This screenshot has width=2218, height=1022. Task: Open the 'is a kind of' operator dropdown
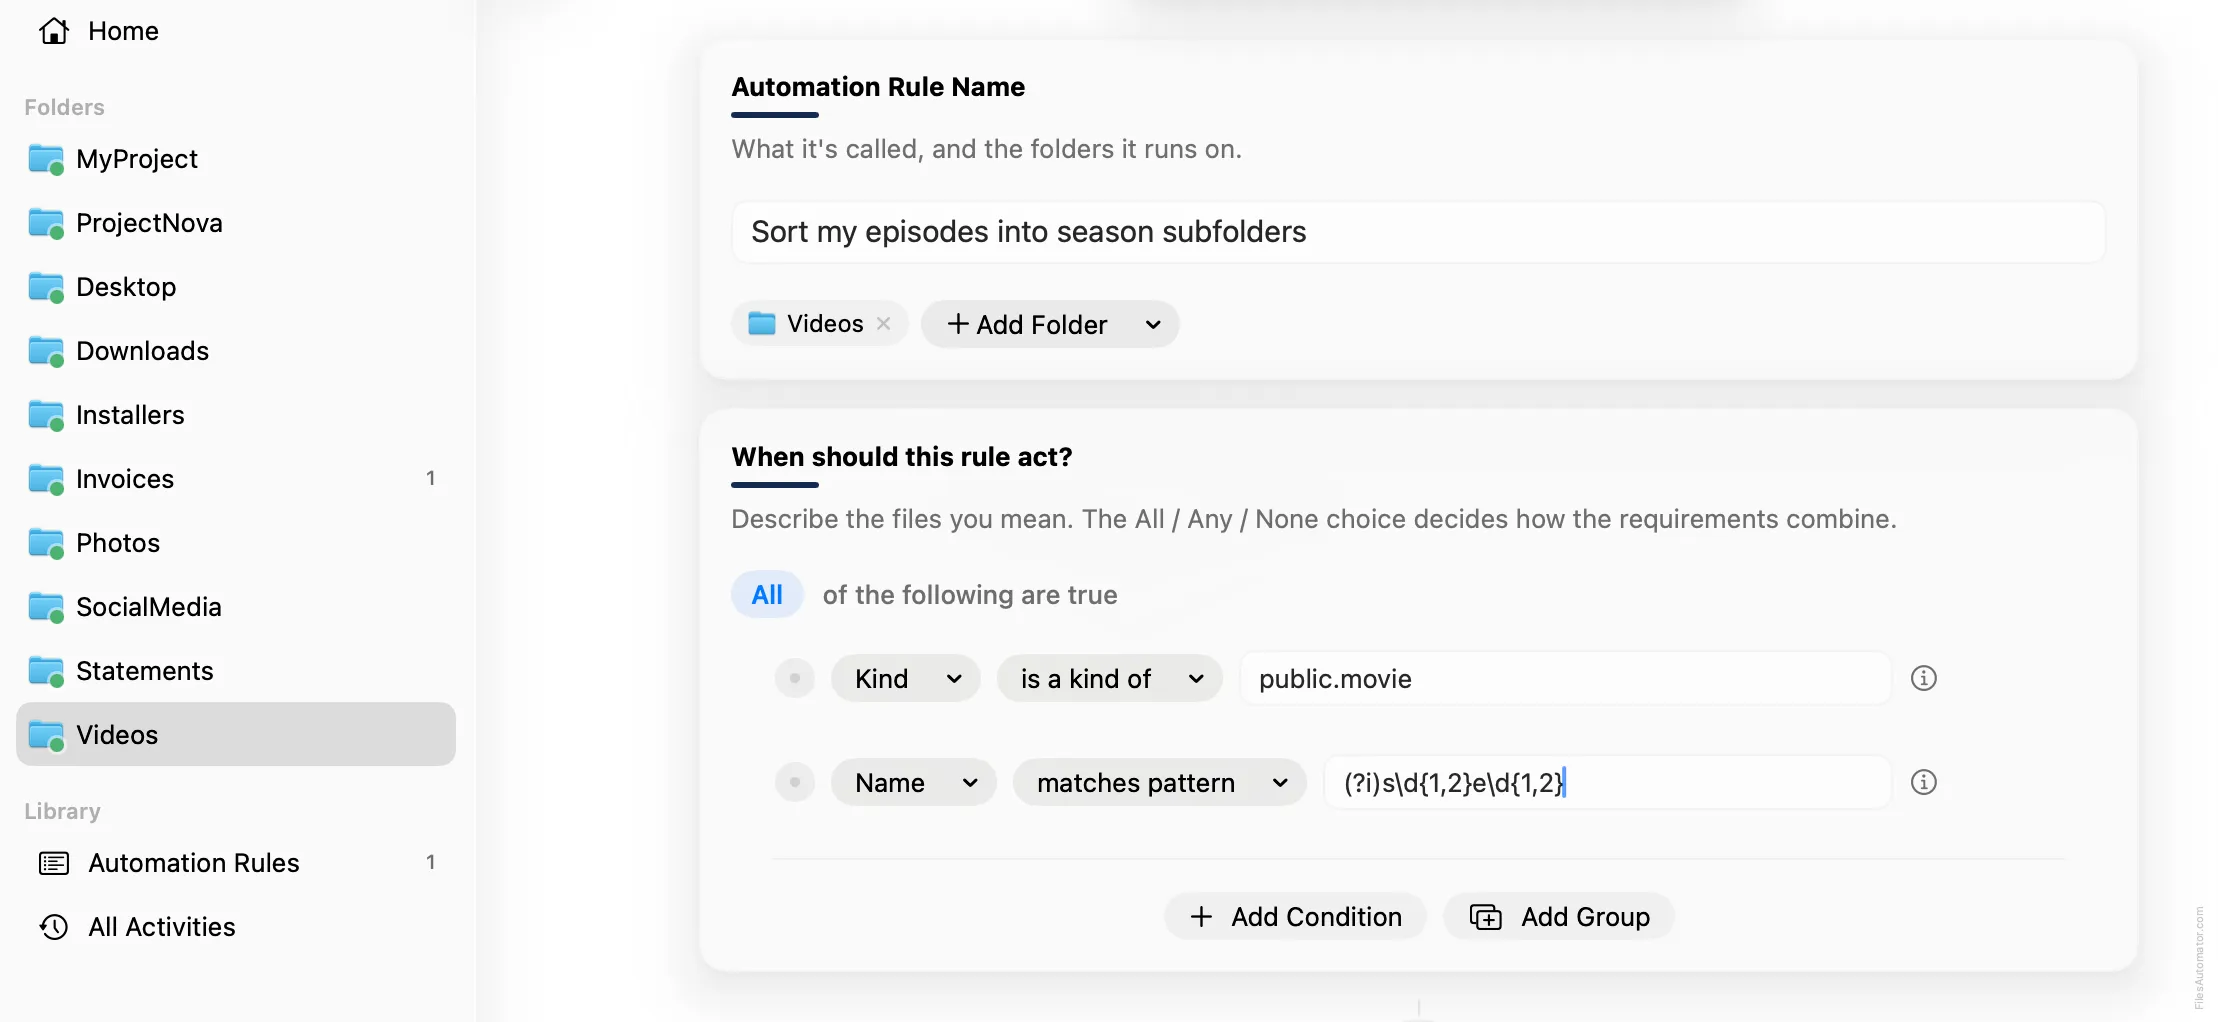(x=1110, y=678)
